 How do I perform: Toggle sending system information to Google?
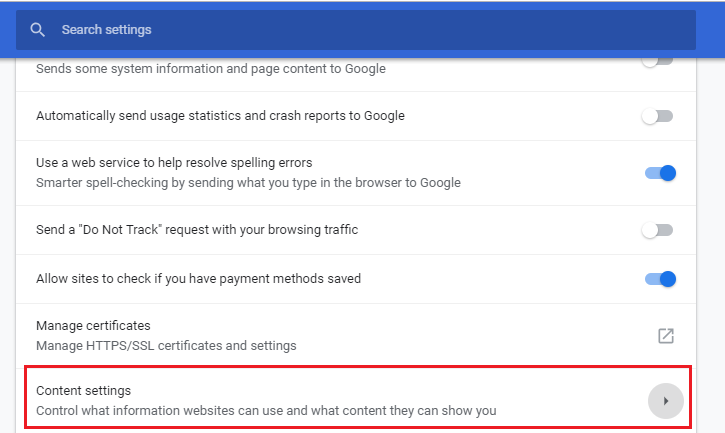[657, 62]
